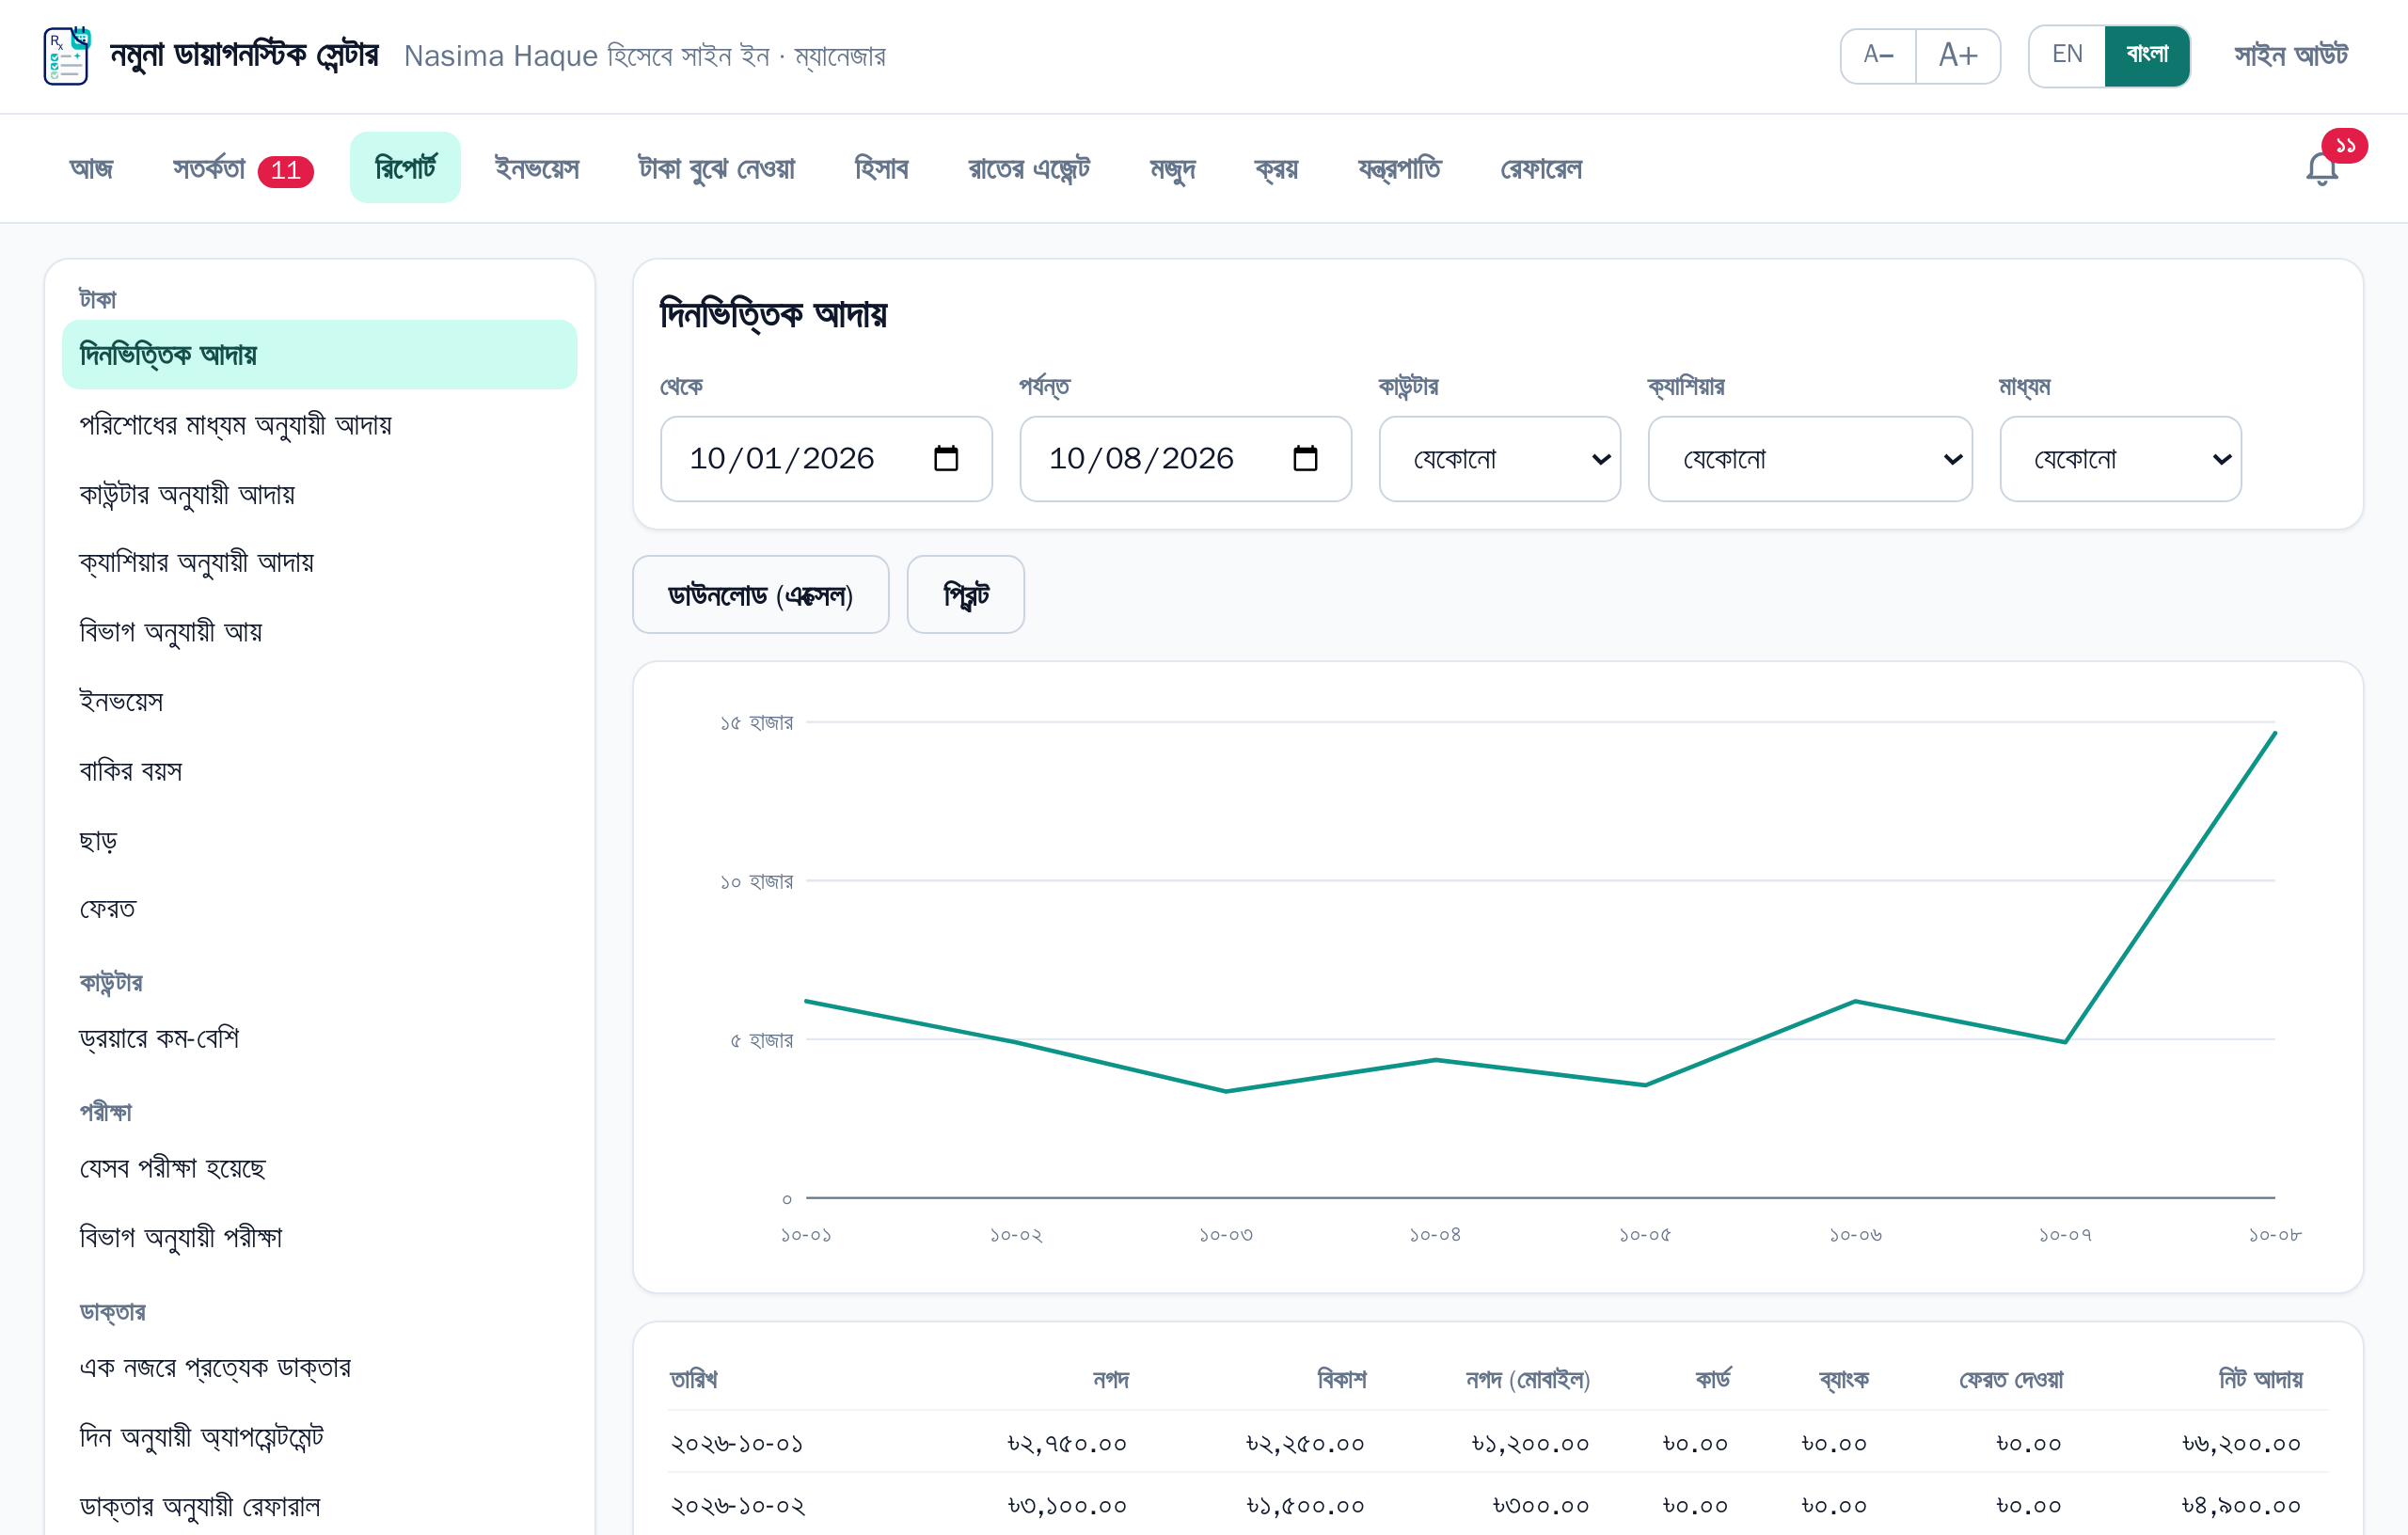Open the ছাড় report
The height and width of the screenshot is (1535, 2408).
319,840
